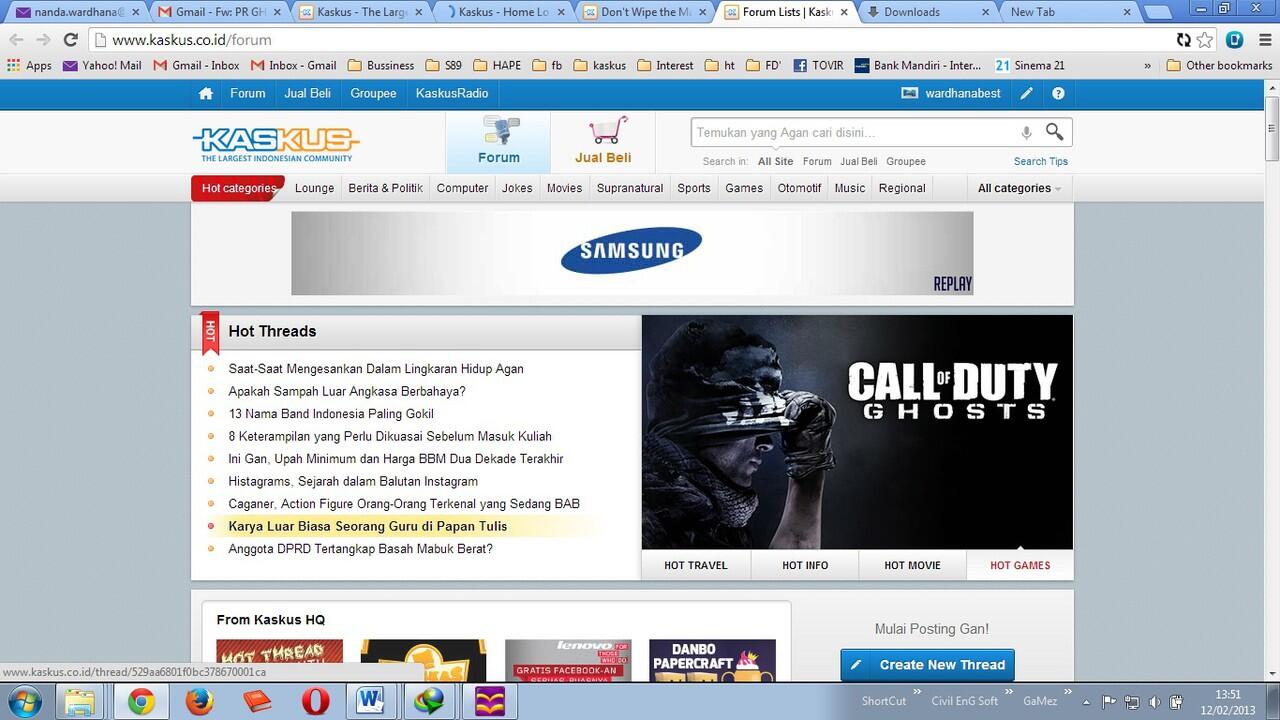Click the Action Center flag icon
Screen dimensions: 1280x720
1108,702
